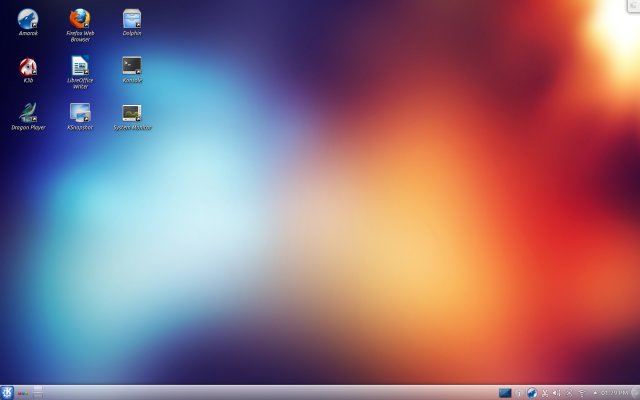Expand hidden system tray icons arrow
This screenshot has width=640, height=400.
pyautogui.click(x=595, y=393)
